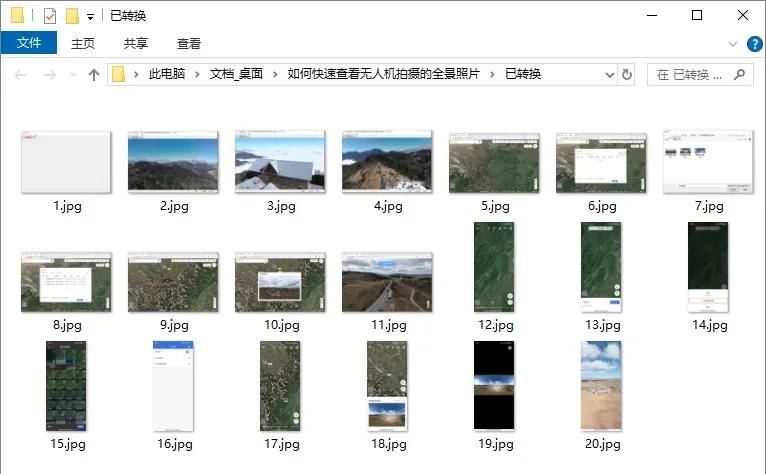The image size is (766, 474).
Task: Select the 17.jpg thumbnail
Action: coord(280,386)
